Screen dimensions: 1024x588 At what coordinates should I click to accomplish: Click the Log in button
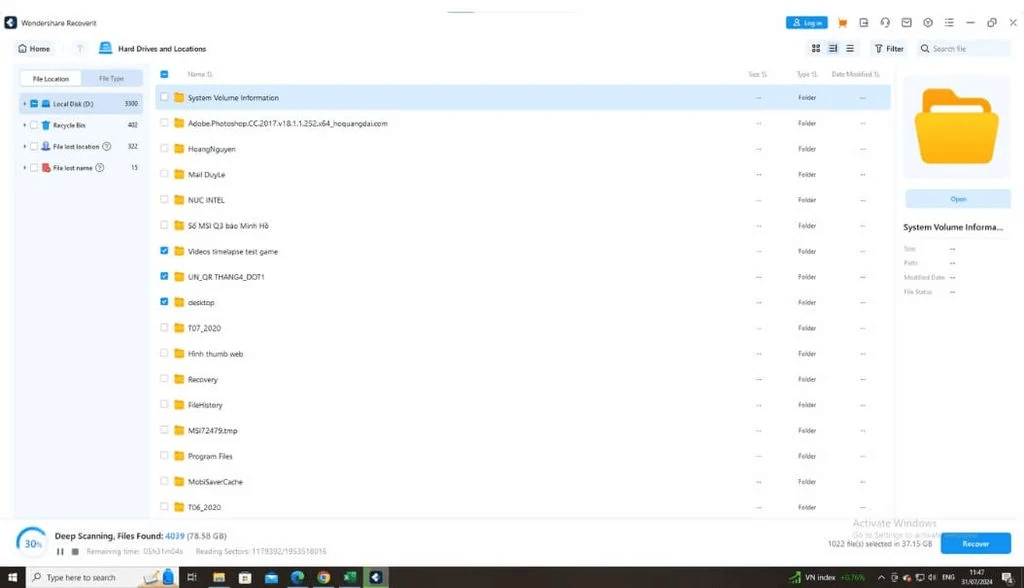point(807,23)
